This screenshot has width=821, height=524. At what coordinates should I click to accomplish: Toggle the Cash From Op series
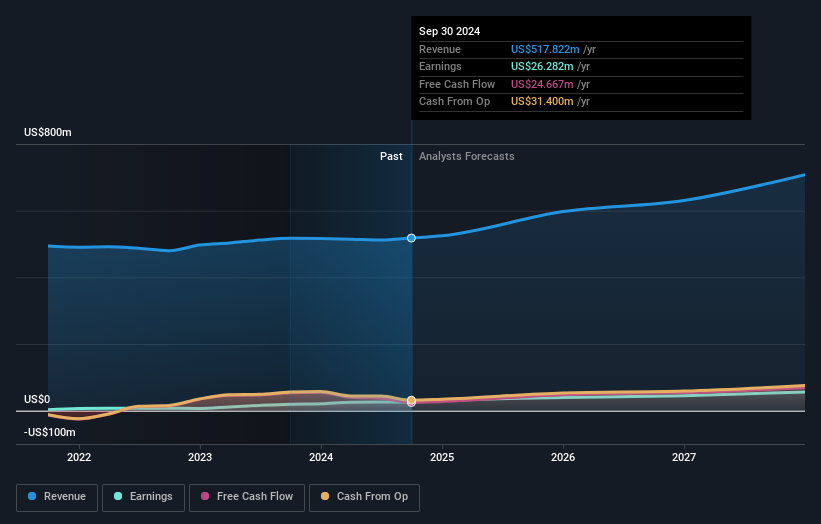coord(364,497)
